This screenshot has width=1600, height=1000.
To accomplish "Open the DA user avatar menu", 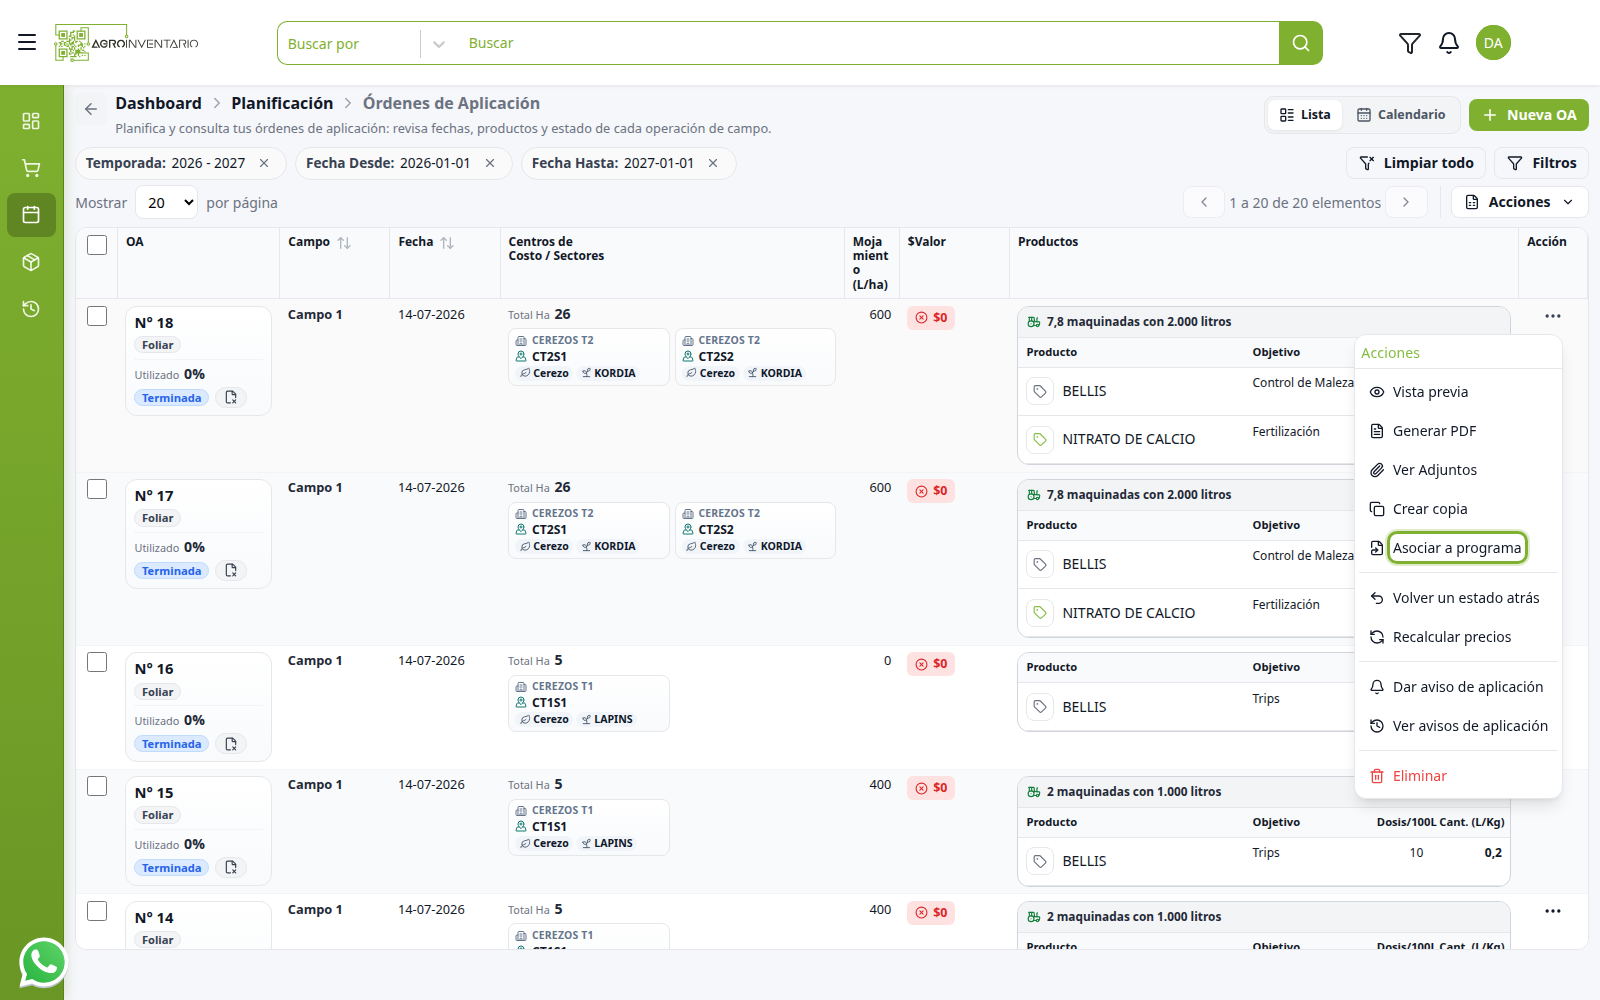I will click(x=1493, y=43).
